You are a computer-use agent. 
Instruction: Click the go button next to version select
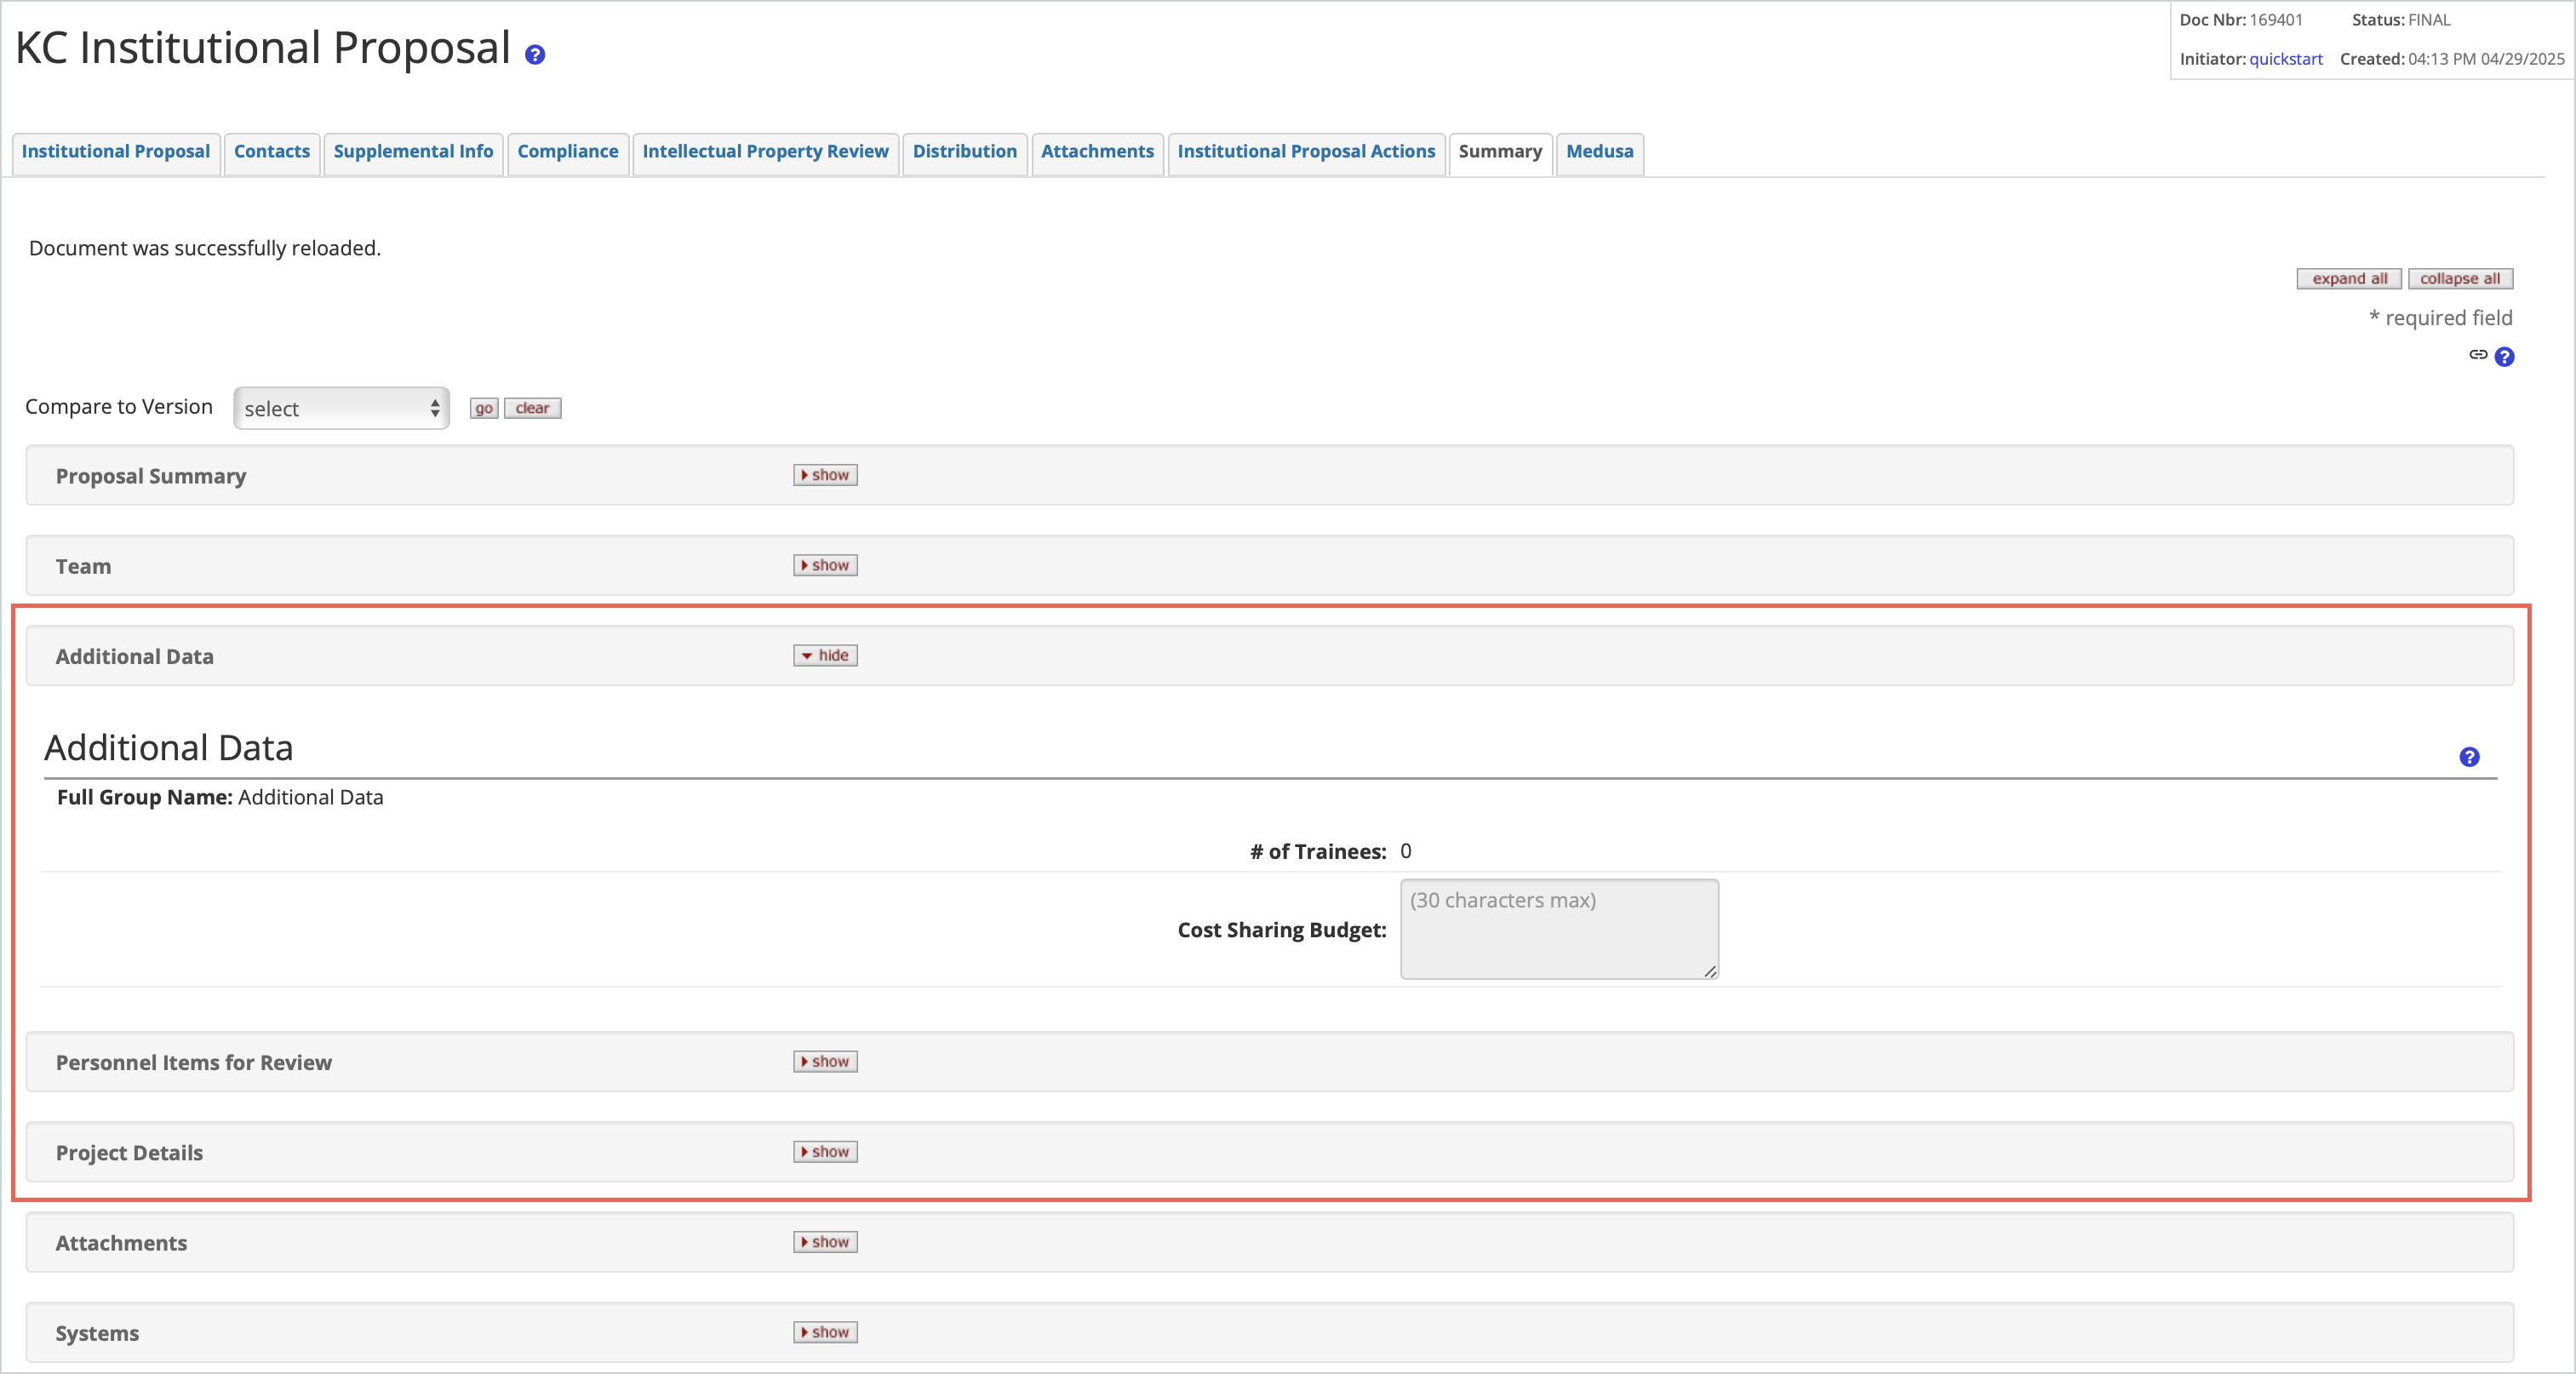(484, 408)
